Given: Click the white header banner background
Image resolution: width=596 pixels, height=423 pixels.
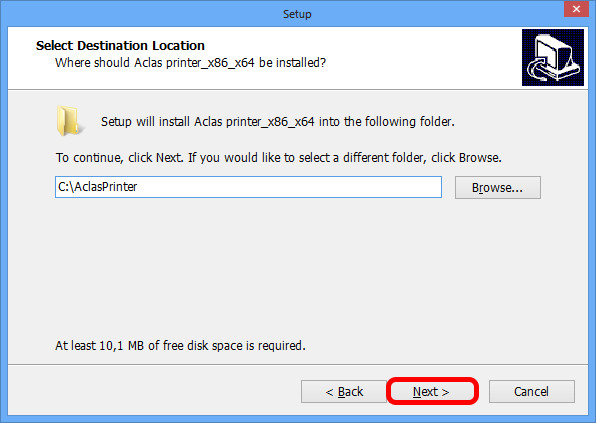Looking at the screenshot, I should tap(418, 57).
